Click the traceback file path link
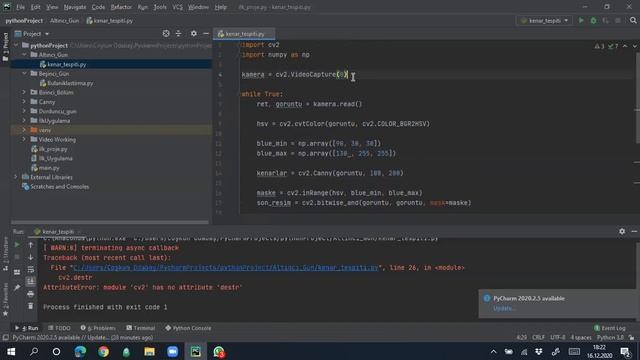The image size is (640, 360). coord(226,268)
